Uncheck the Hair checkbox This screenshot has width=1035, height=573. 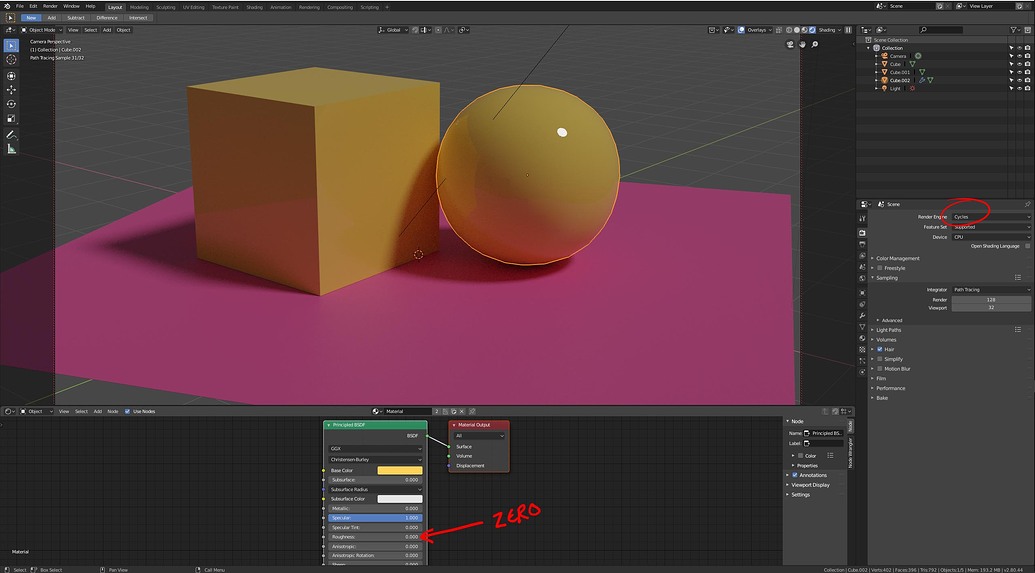pyautogui.click(x=880, y=349)
